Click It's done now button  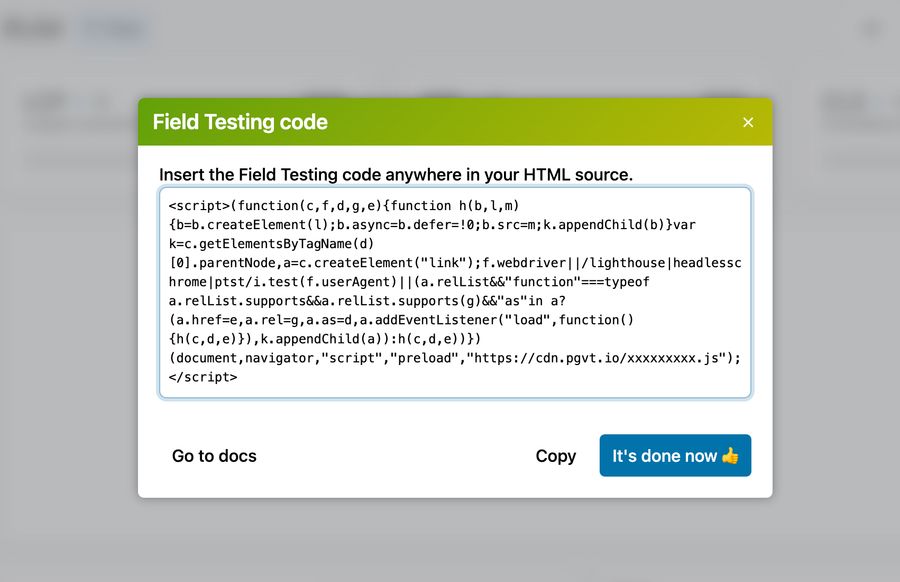click(675, 455)
